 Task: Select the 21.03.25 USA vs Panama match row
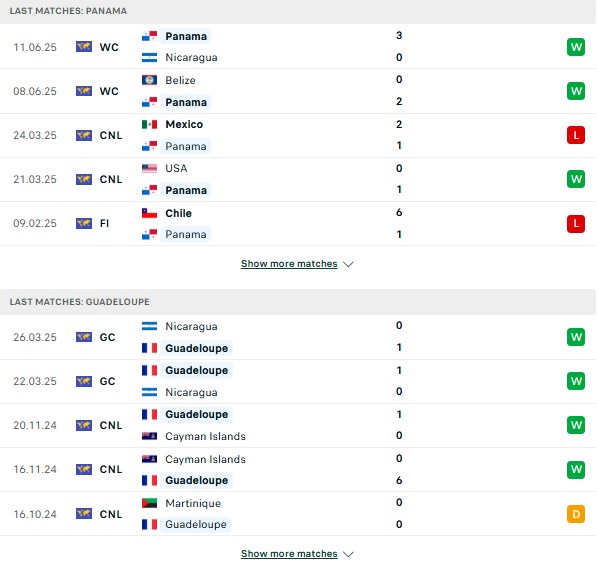tap(298, 179)
